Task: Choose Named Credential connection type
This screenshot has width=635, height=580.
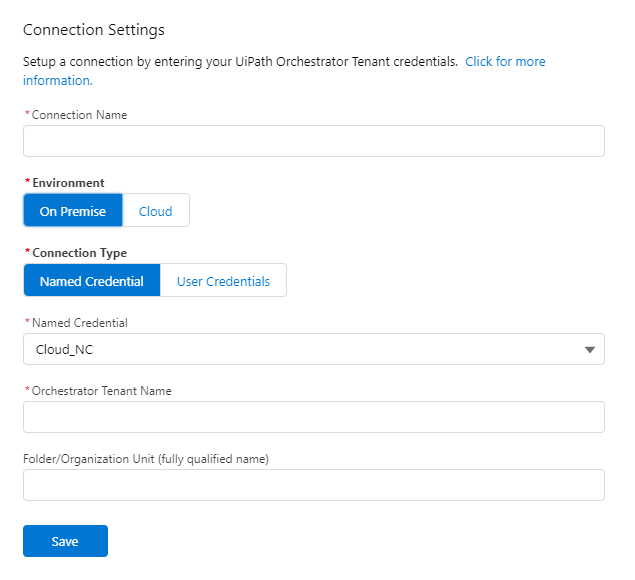Action: 92,281
